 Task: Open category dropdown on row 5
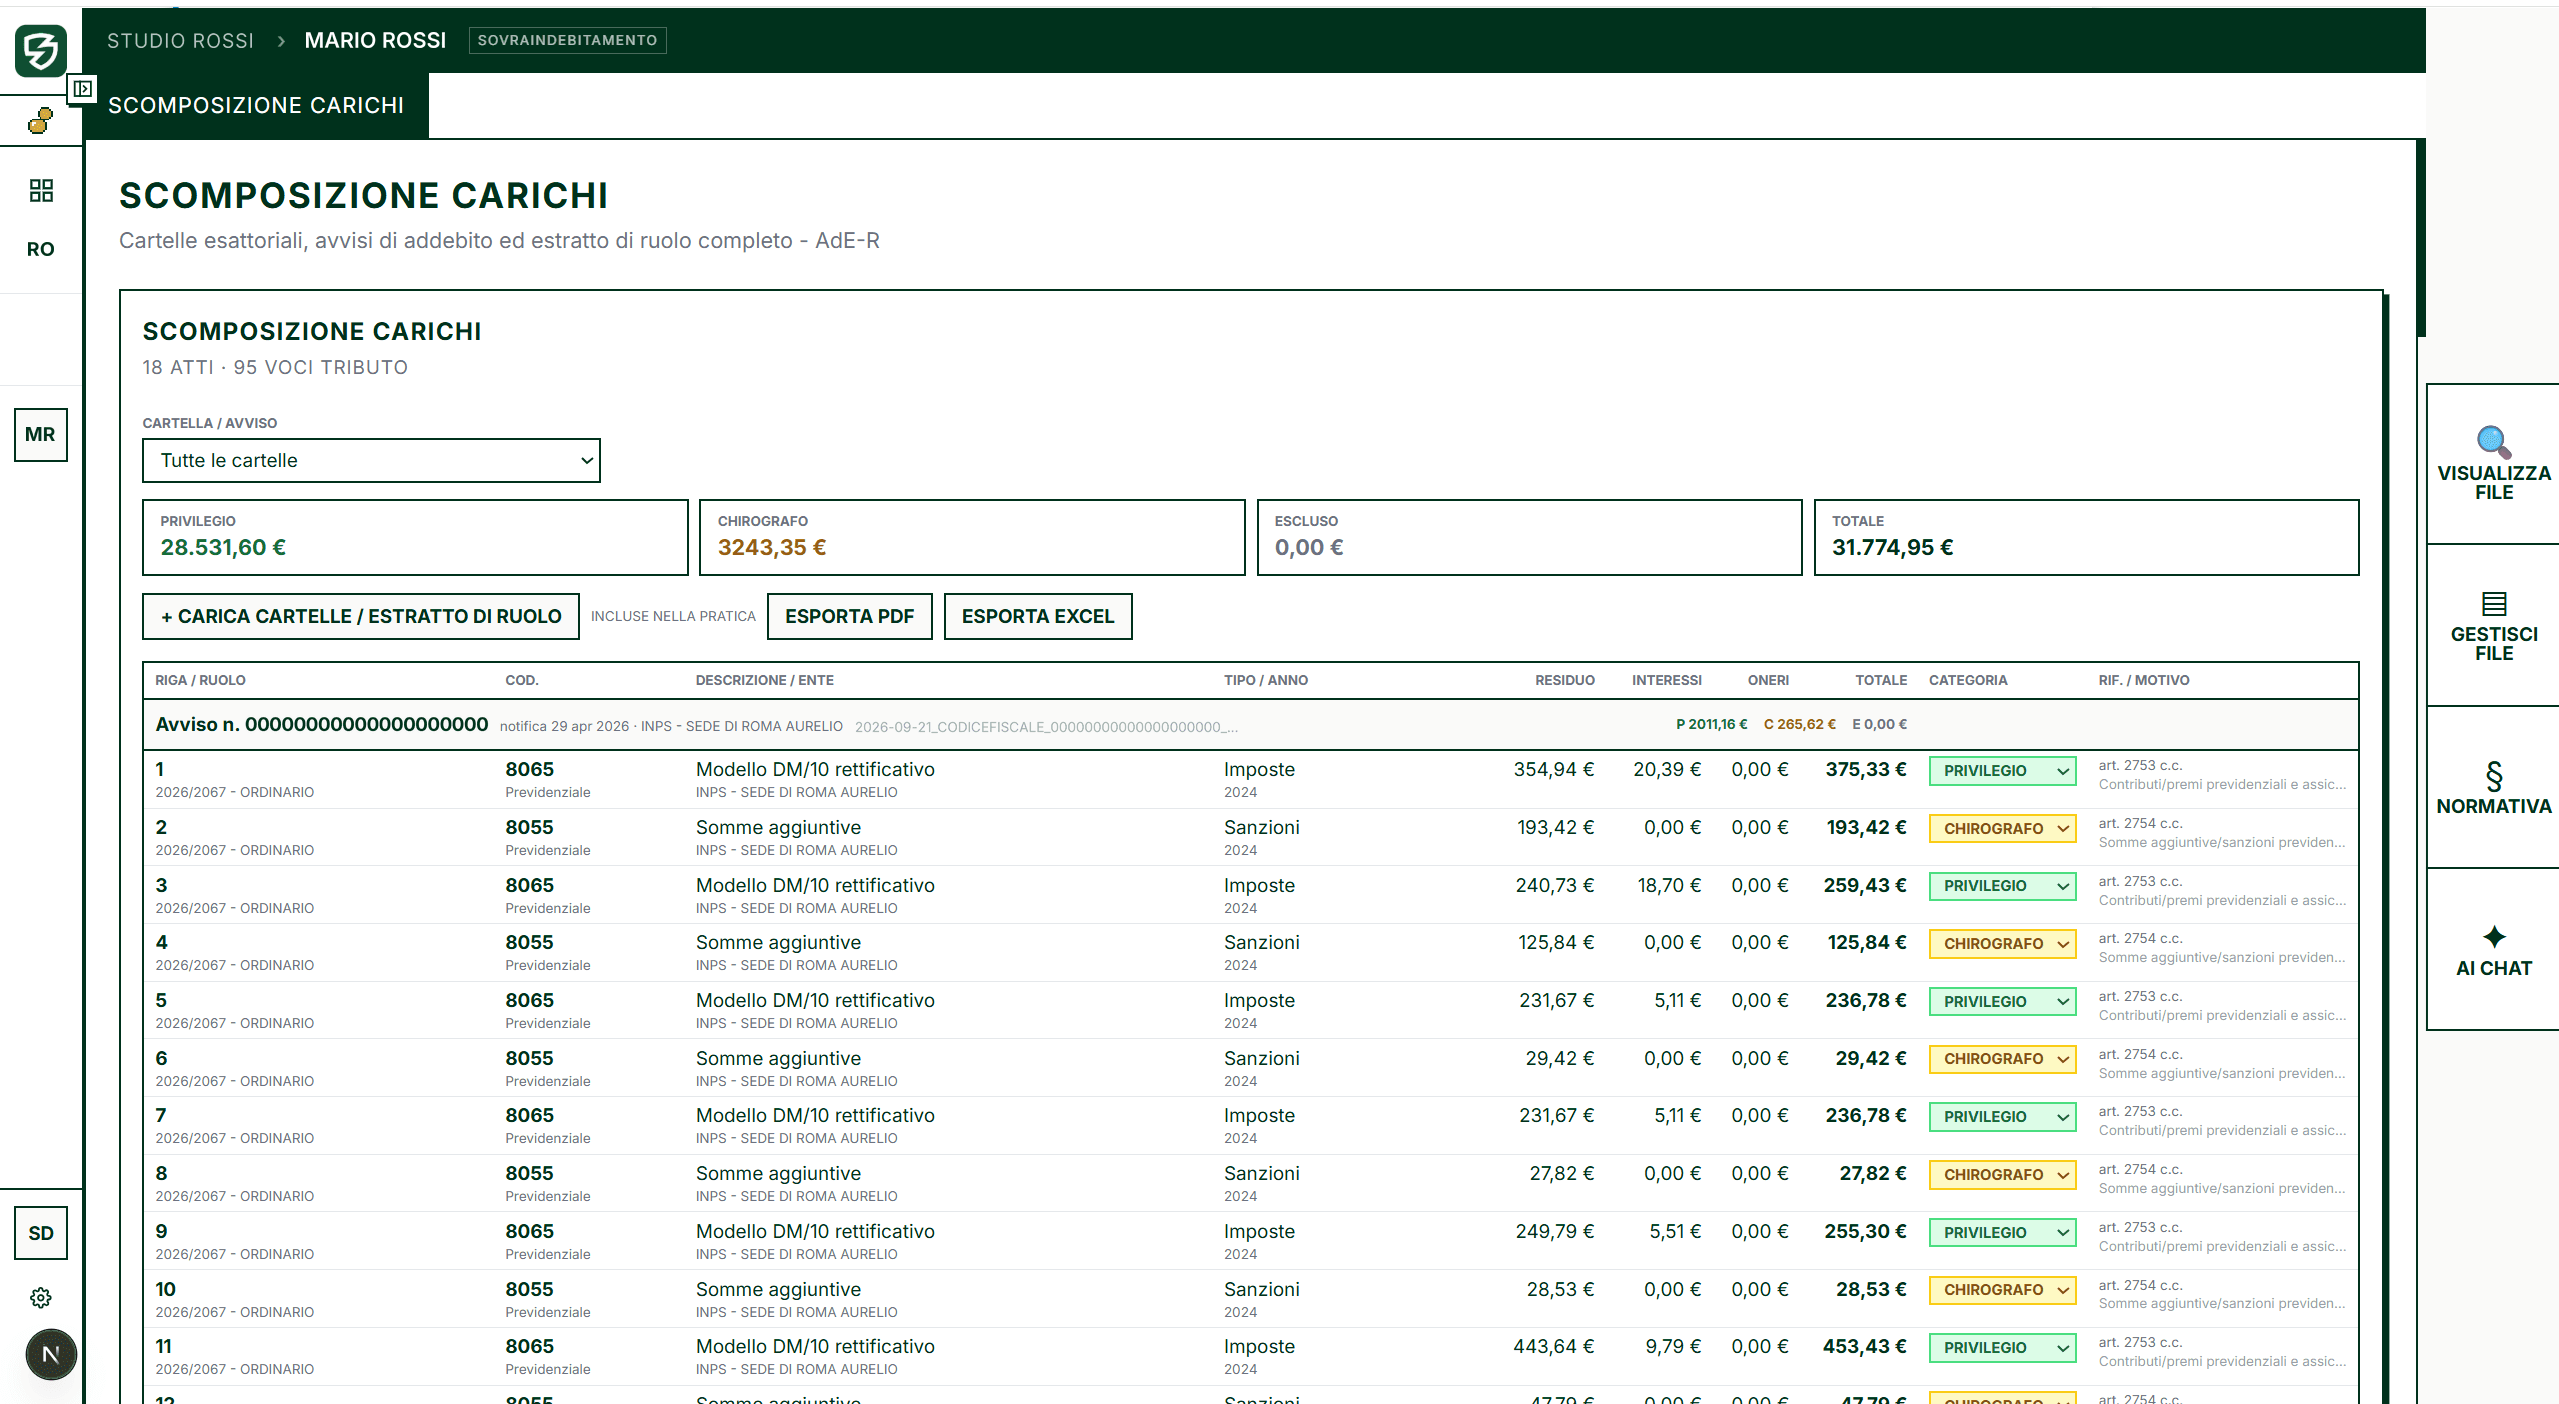2002,1002
